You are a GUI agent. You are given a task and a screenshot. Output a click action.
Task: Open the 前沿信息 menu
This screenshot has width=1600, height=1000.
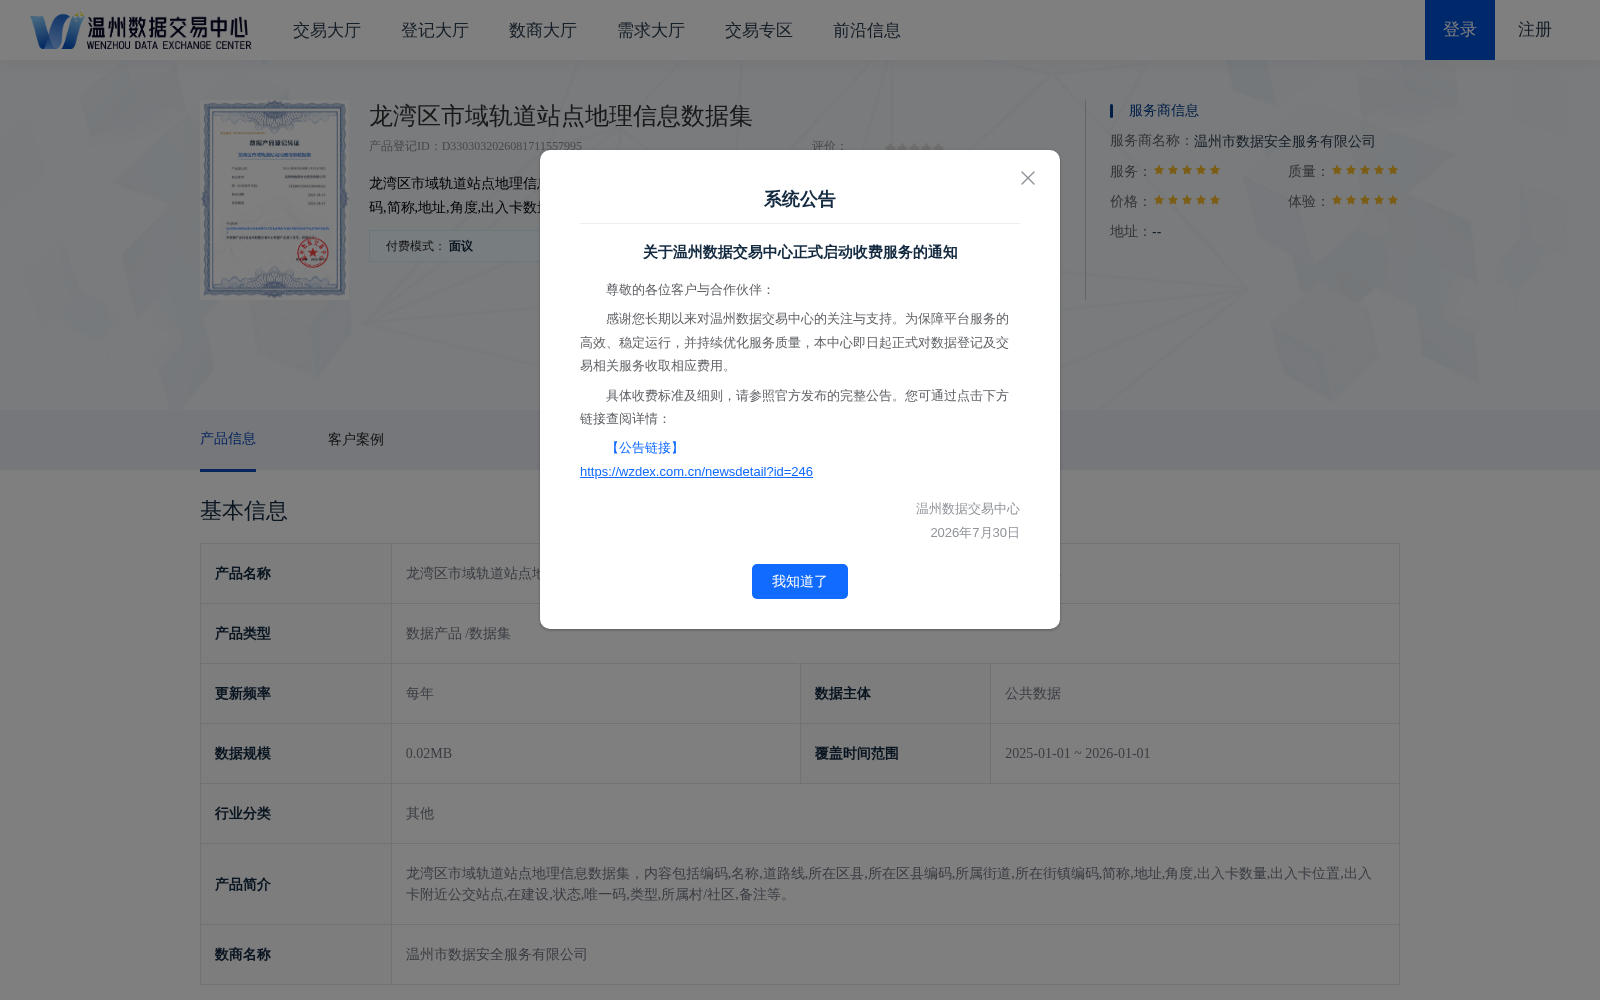click(x=867, y=30)
